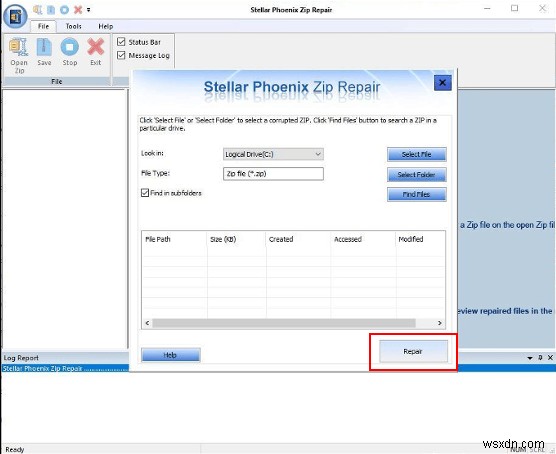Click quick access toolbar Save icon

pyautogui.click(x=51, y=10)
